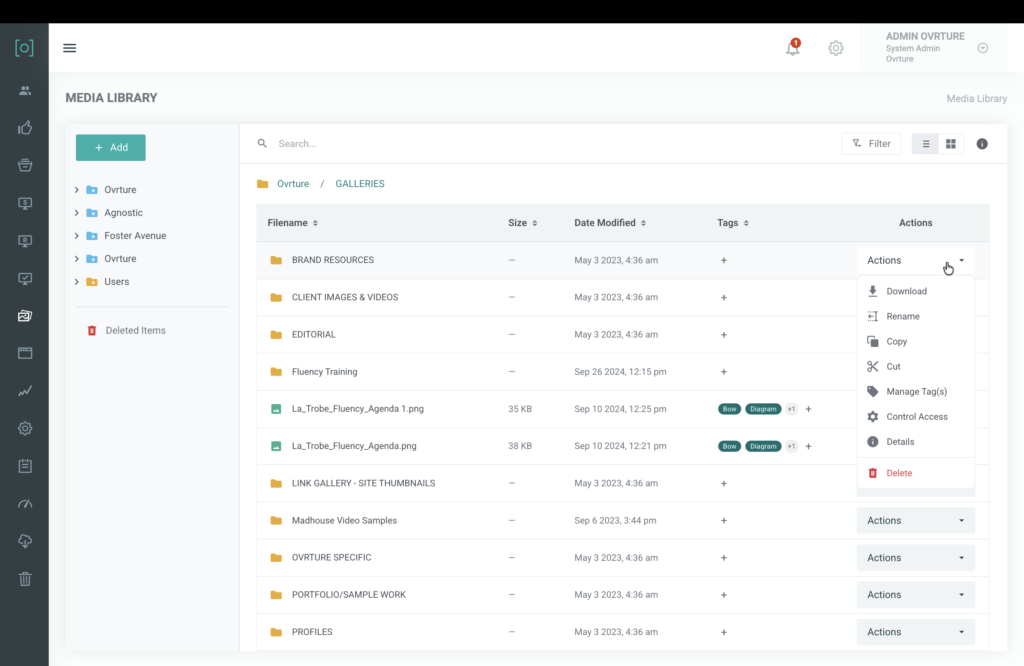Open the Actions dropdown for Madhouse Video Samples
Viewport: 1024px width, 666px height.
point(914,520)
